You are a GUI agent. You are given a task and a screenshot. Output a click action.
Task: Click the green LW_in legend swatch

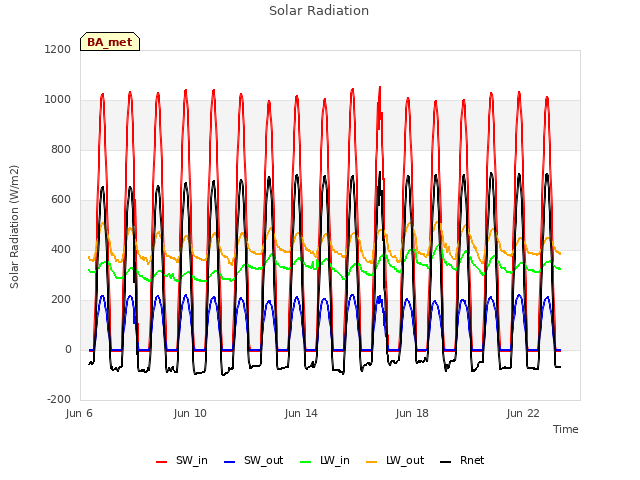[306, 462]
